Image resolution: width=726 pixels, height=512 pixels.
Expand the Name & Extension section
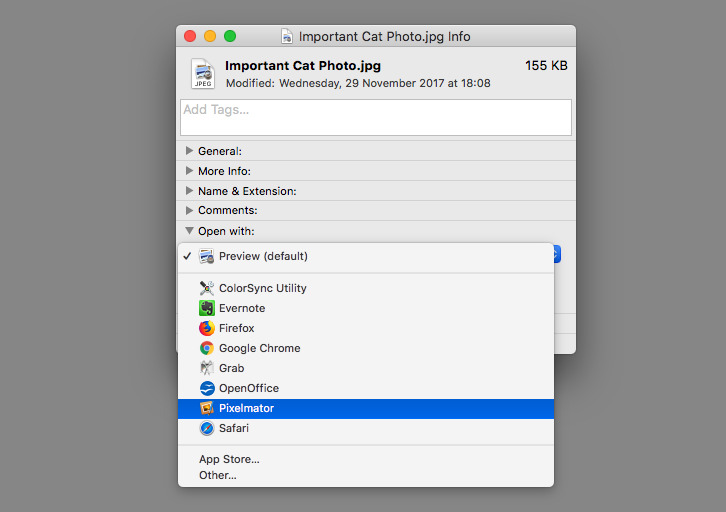tap(189, 191)
